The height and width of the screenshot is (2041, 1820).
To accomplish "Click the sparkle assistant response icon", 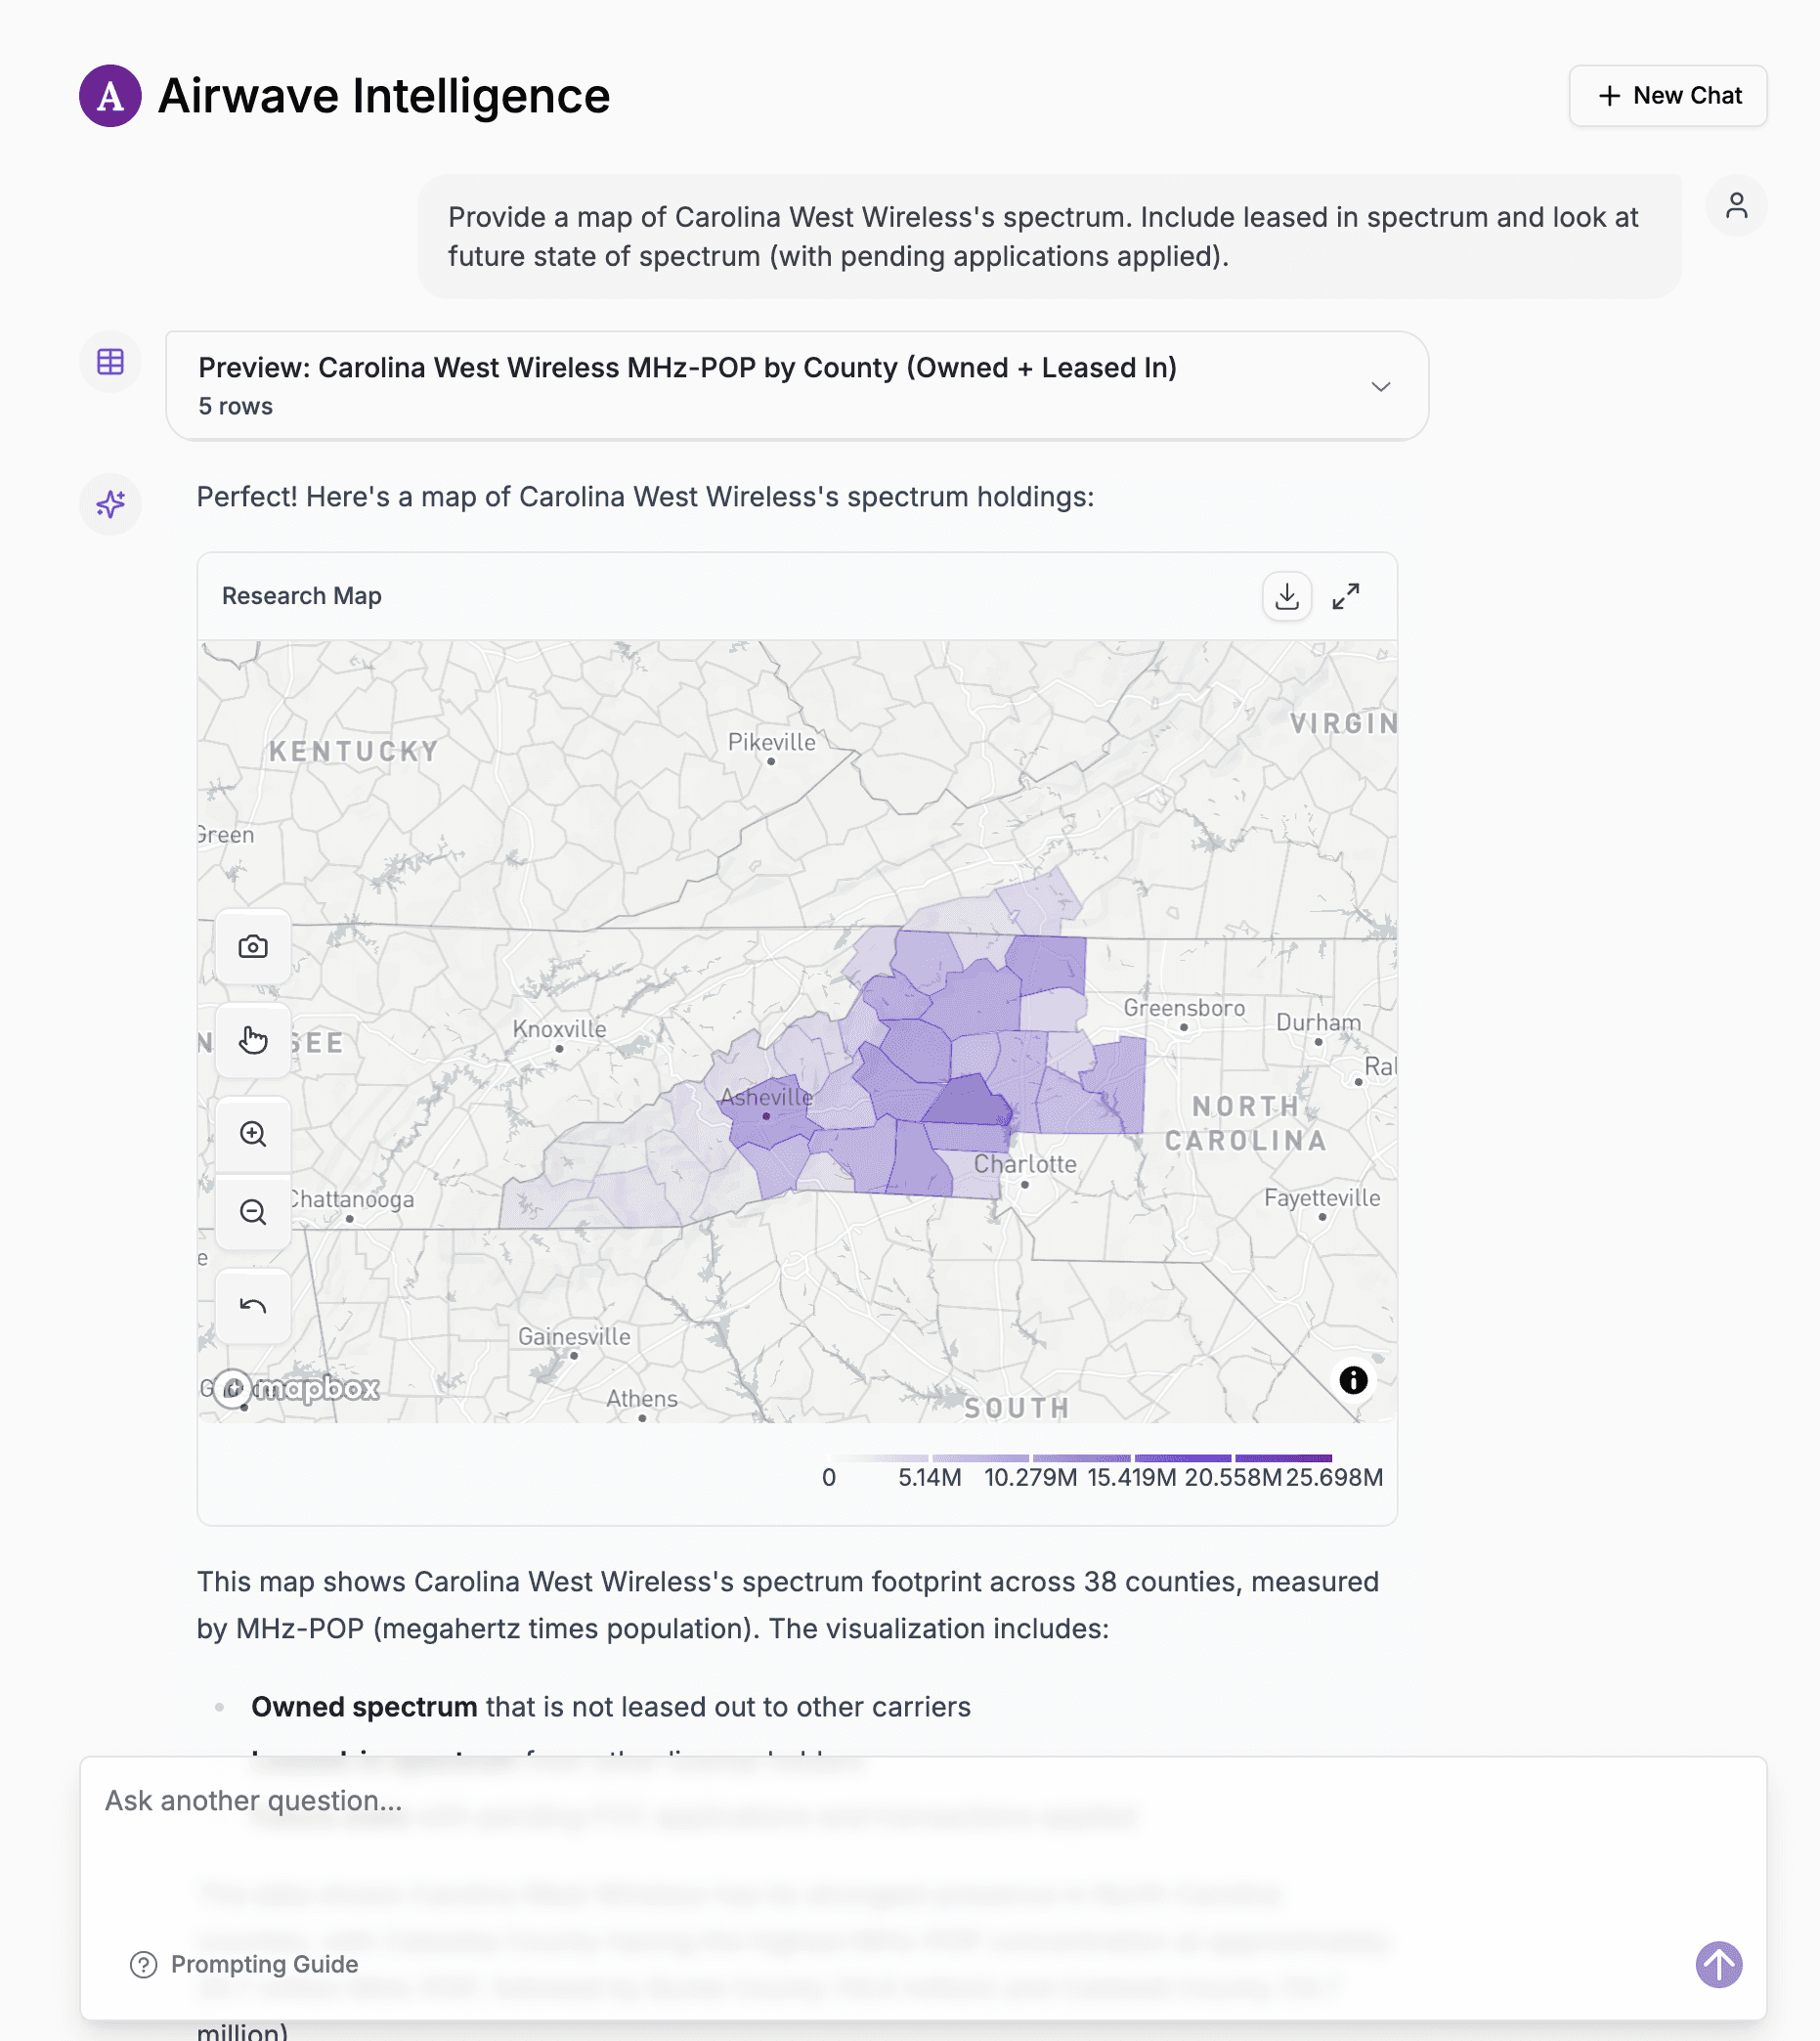I will (x=110, y=505).
